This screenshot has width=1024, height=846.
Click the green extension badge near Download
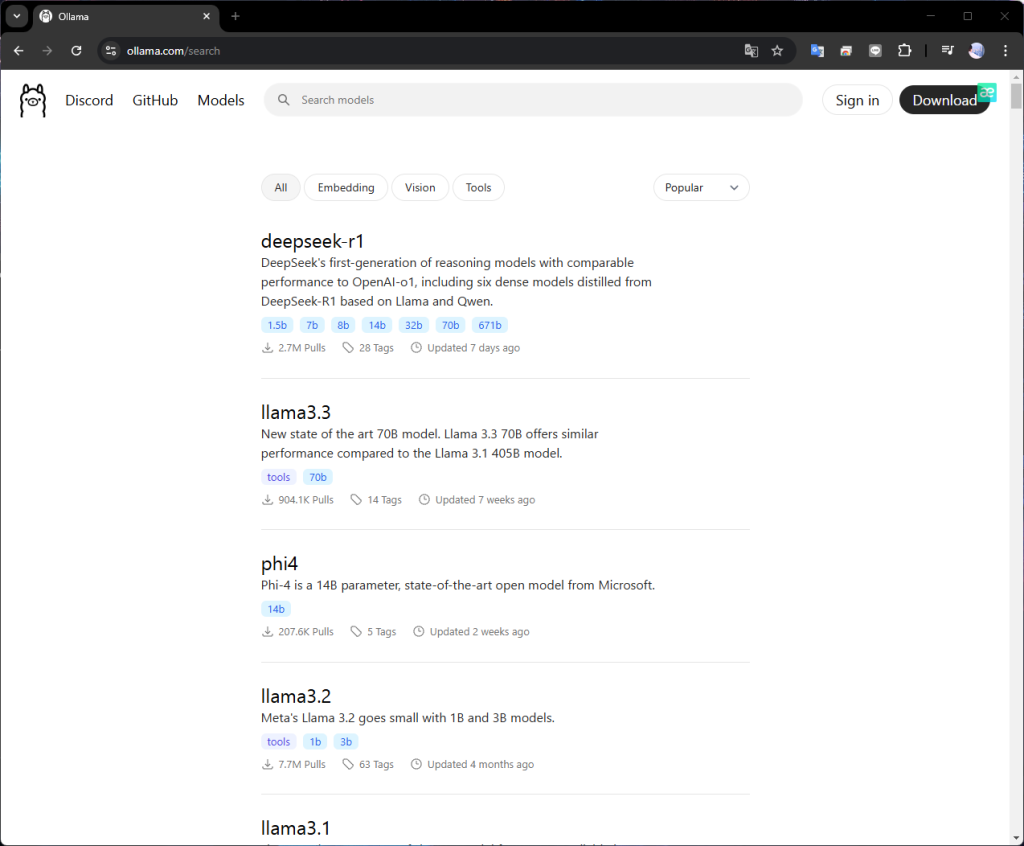[987, 92]
